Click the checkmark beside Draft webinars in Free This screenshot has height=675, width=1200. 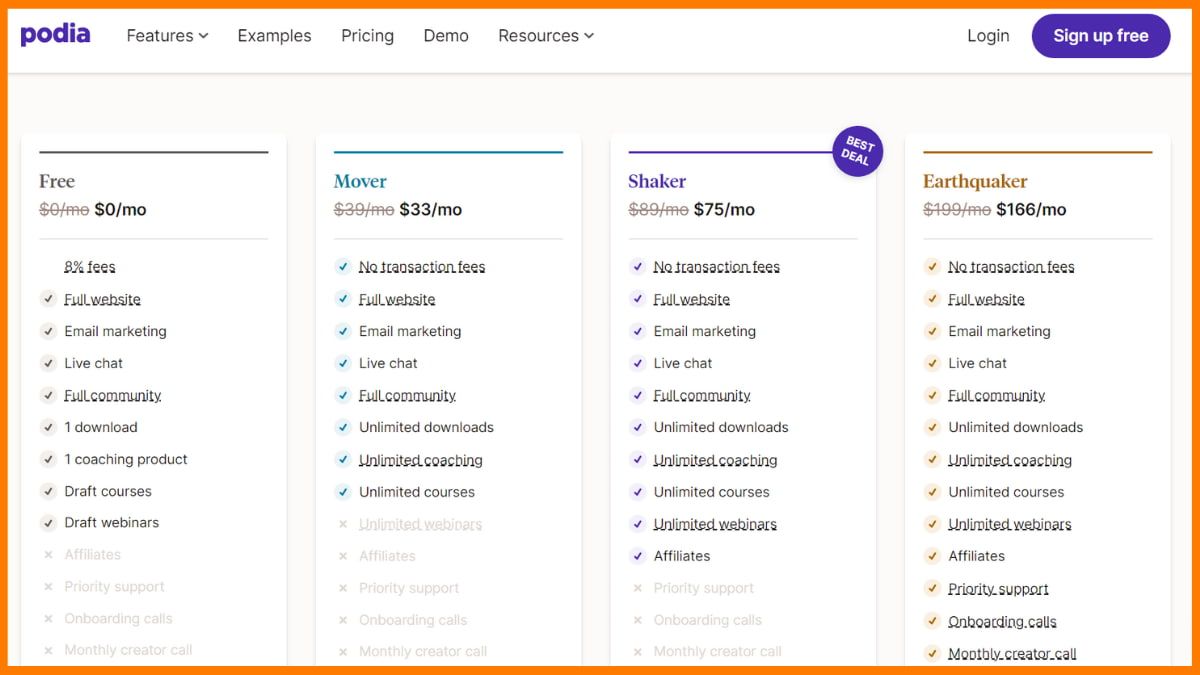point(48,523)
